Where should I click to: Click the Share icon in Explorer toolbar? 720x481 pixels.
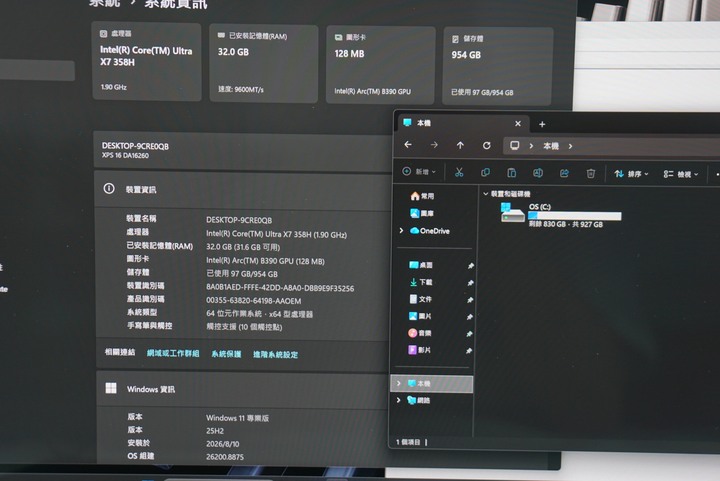coord(564,173)
